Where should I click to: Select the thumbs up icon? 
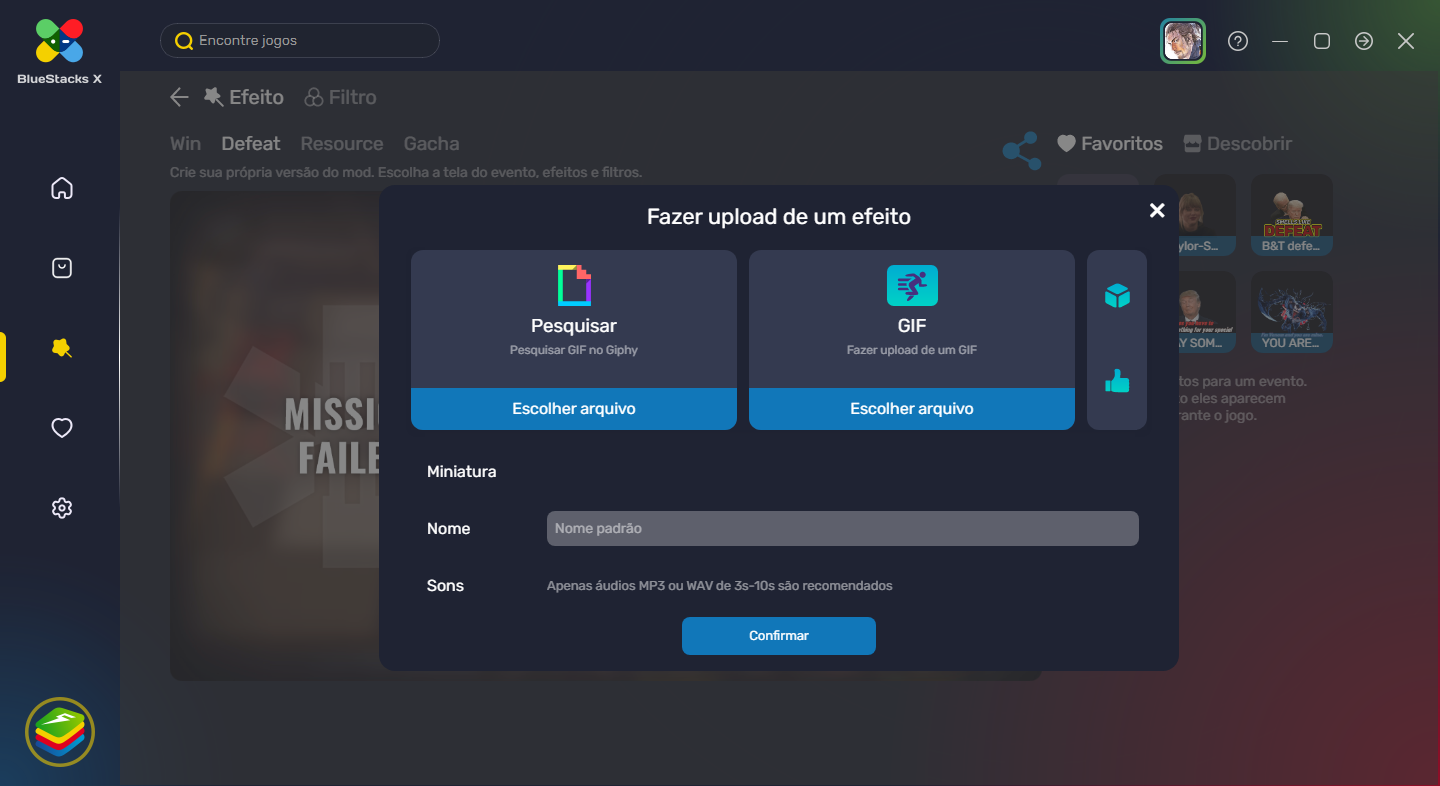[1117, 381]
